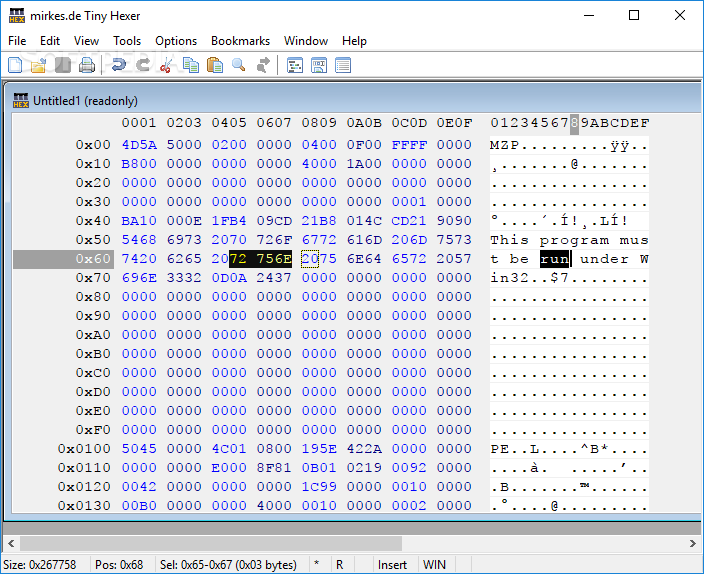Viewport: 704px width, 574px height.
Task: Click the FFFF hex word in row 0x00
Action: point(409,145)
